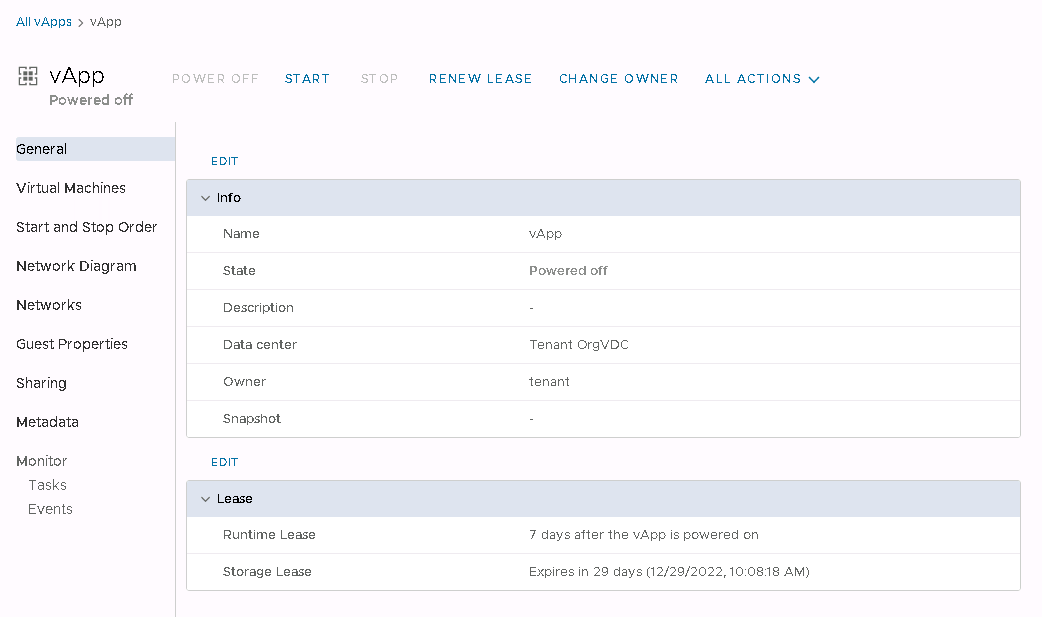The height and width of the screenshot is (617, 1042).
Task: Click the Start button
Action: [x=307, y=79]
